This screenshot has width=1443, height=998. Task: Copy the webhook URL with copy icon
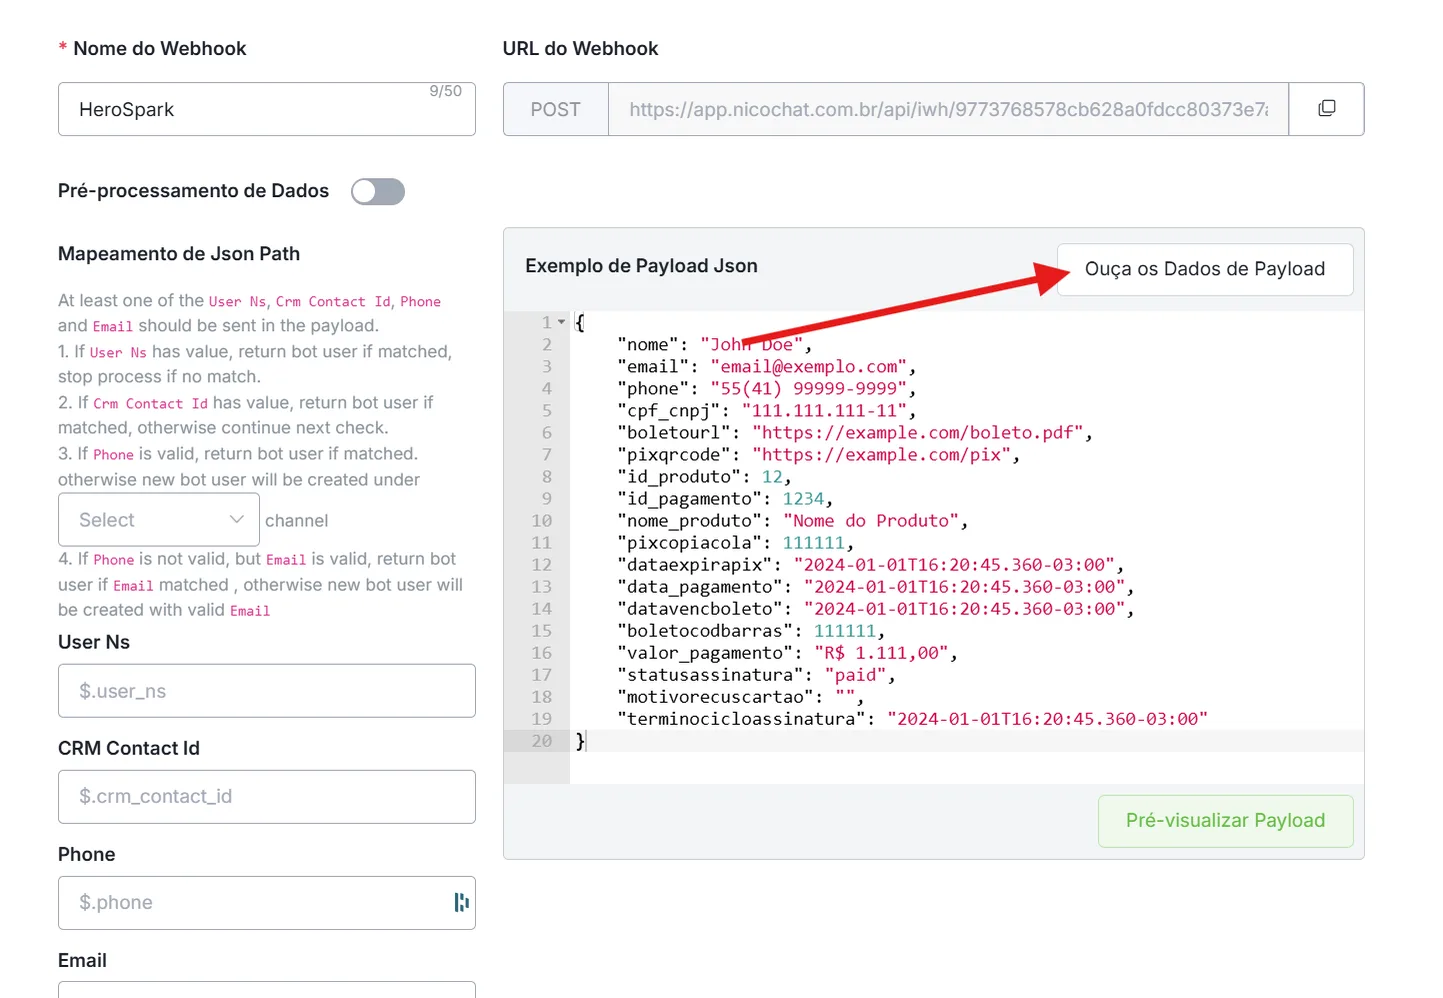1326,109
